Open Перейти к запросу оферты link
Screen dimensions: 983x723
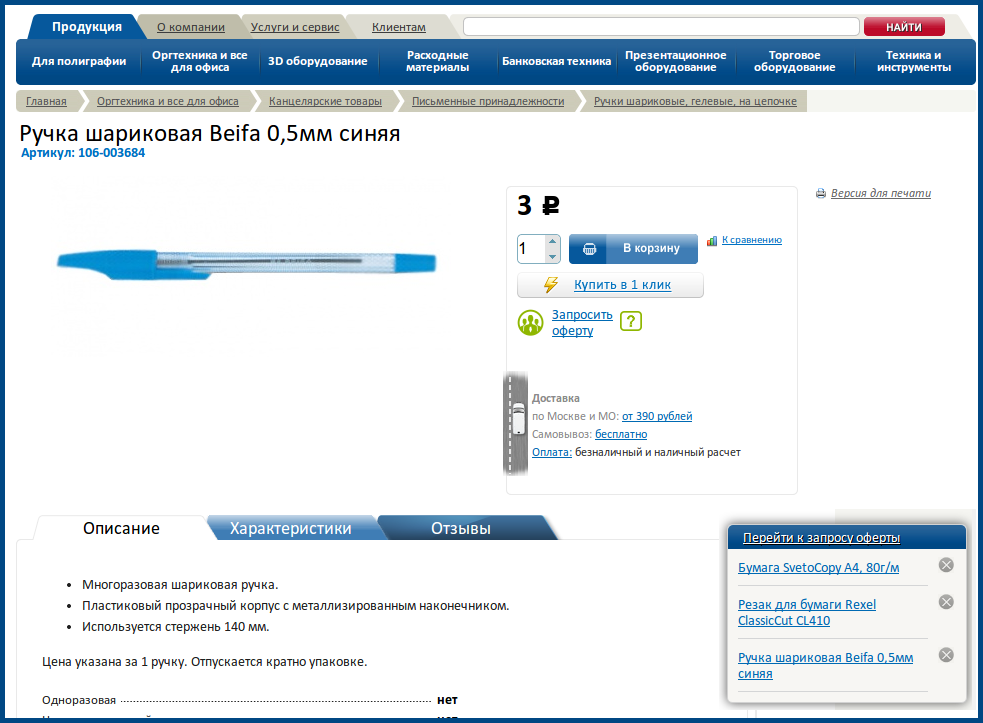click(821, 537)
